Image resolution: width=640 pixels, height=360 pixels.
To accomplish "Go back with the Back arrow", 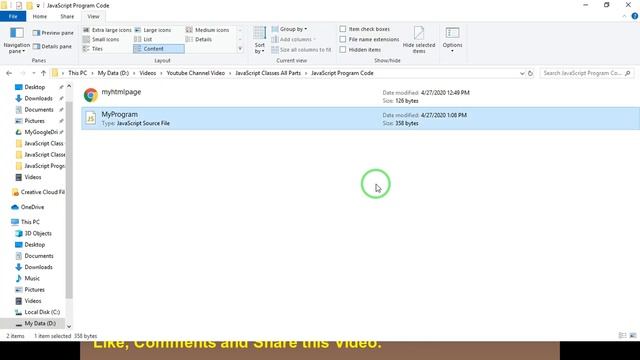I will point(9,73).
